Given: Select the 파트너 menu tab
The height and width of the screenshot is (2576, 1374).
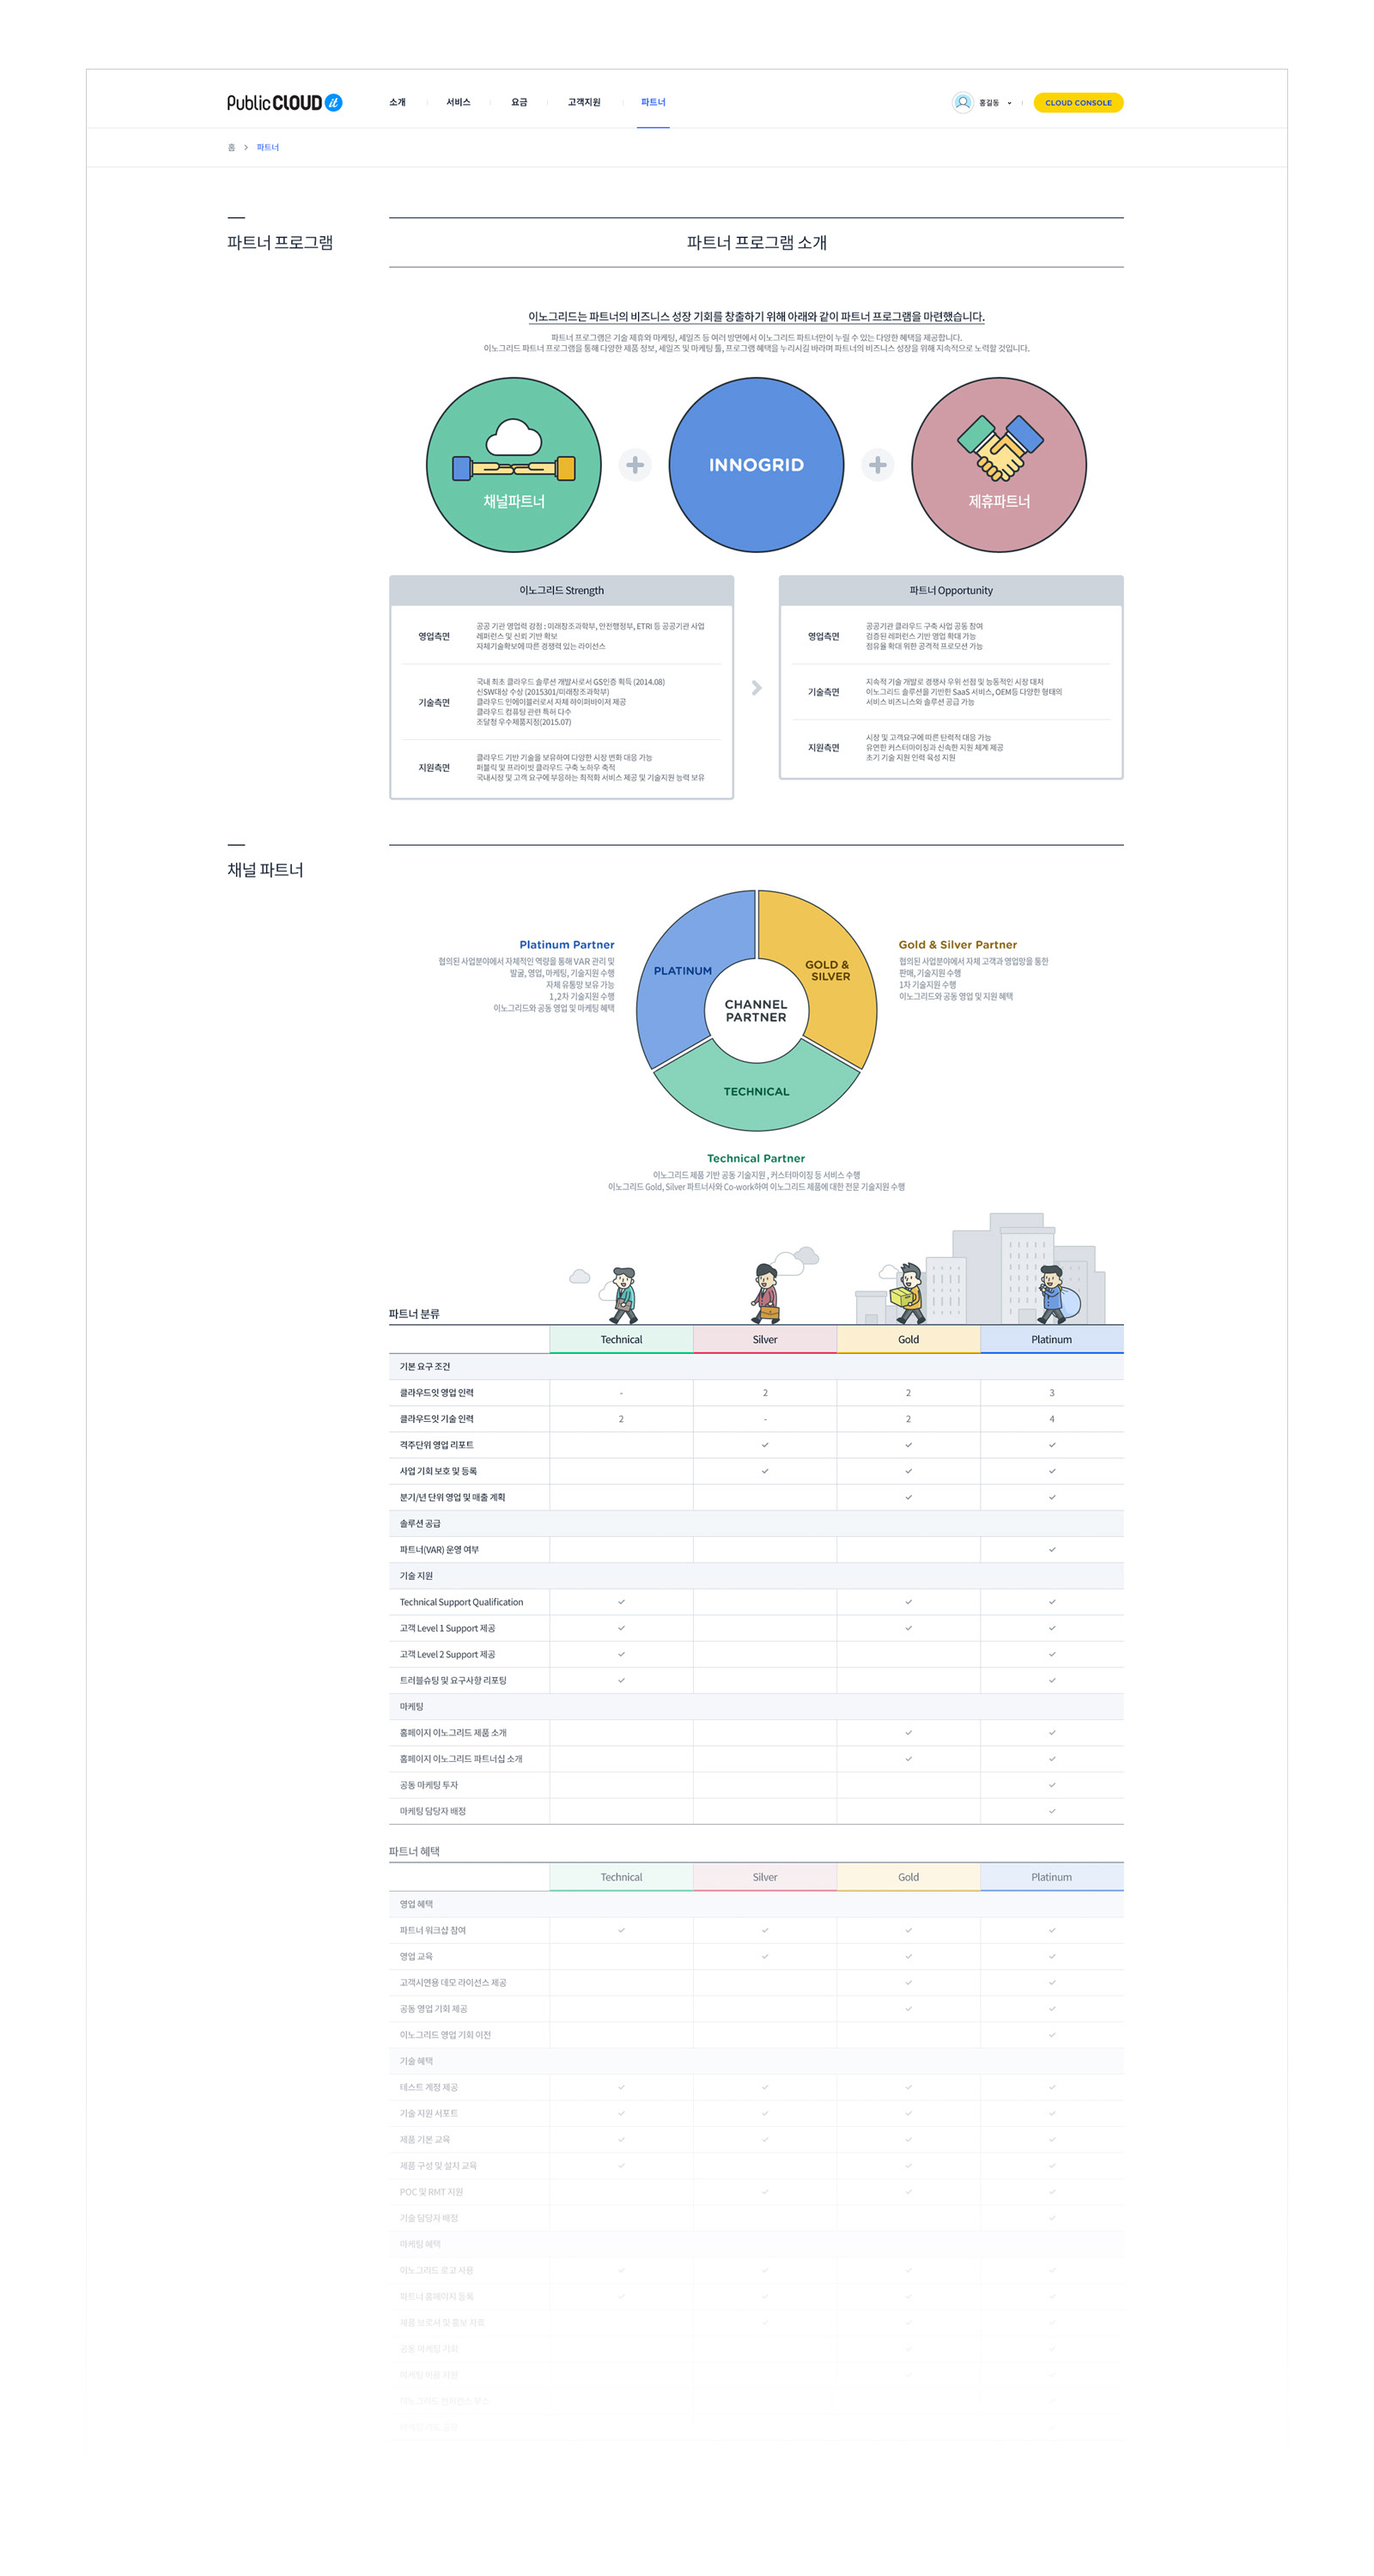Looking at the screenshot, I should click(x=653, y=102).
